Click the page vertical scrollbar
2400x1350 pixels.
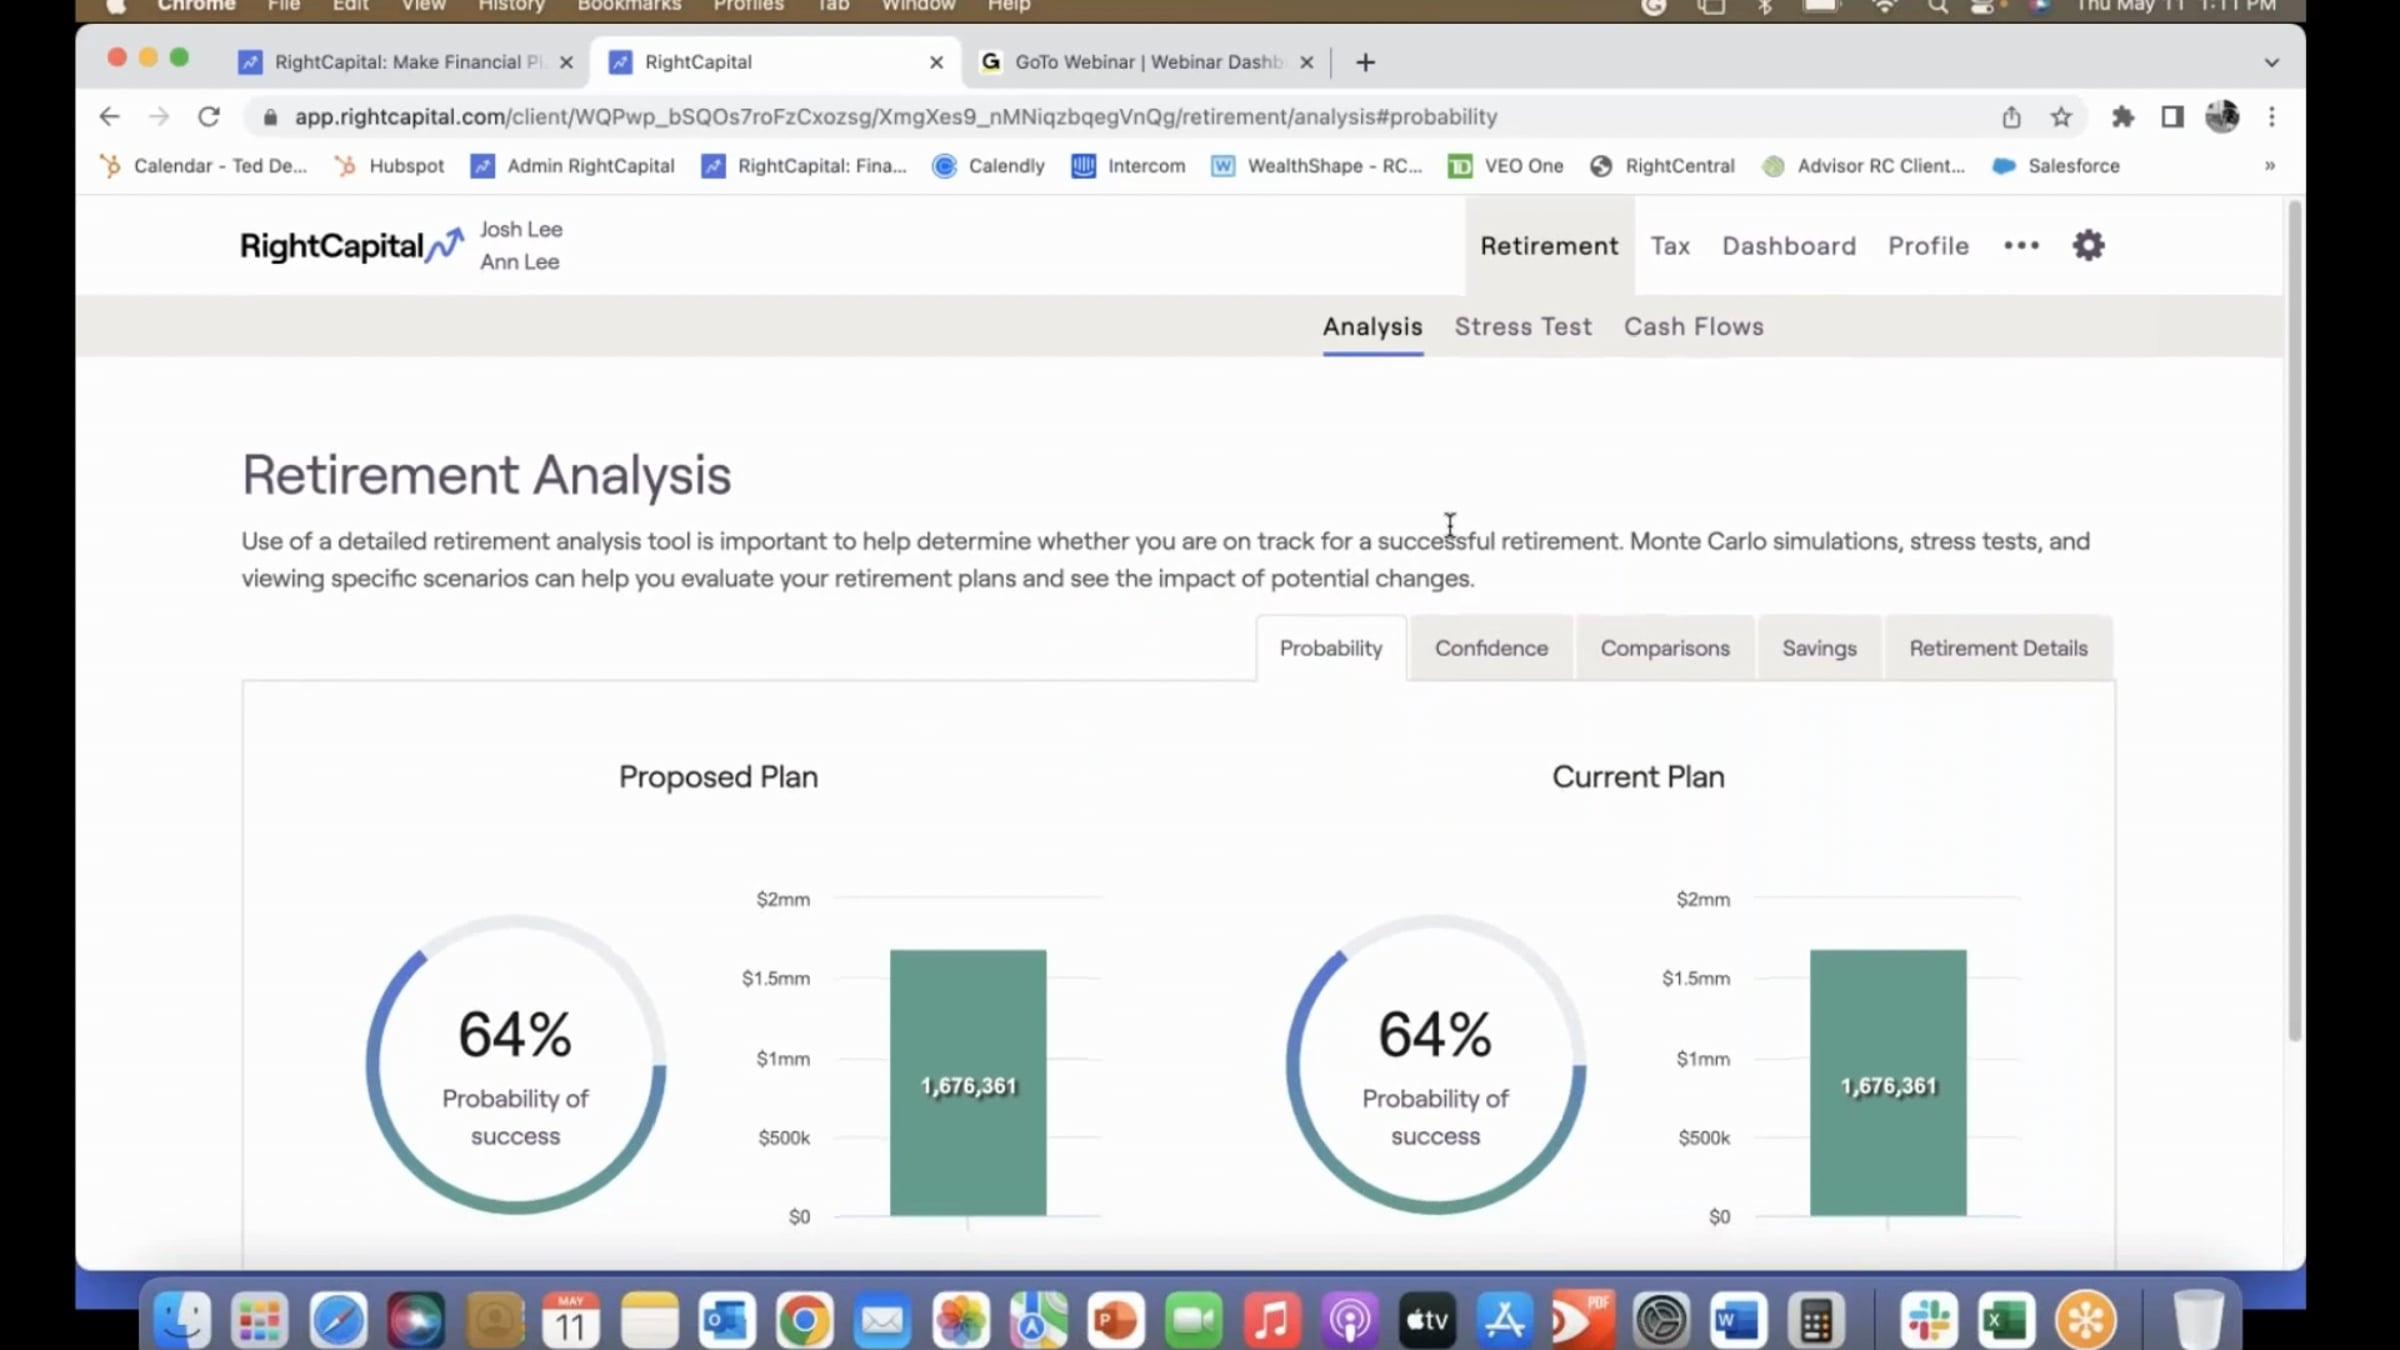point(2294,620)
